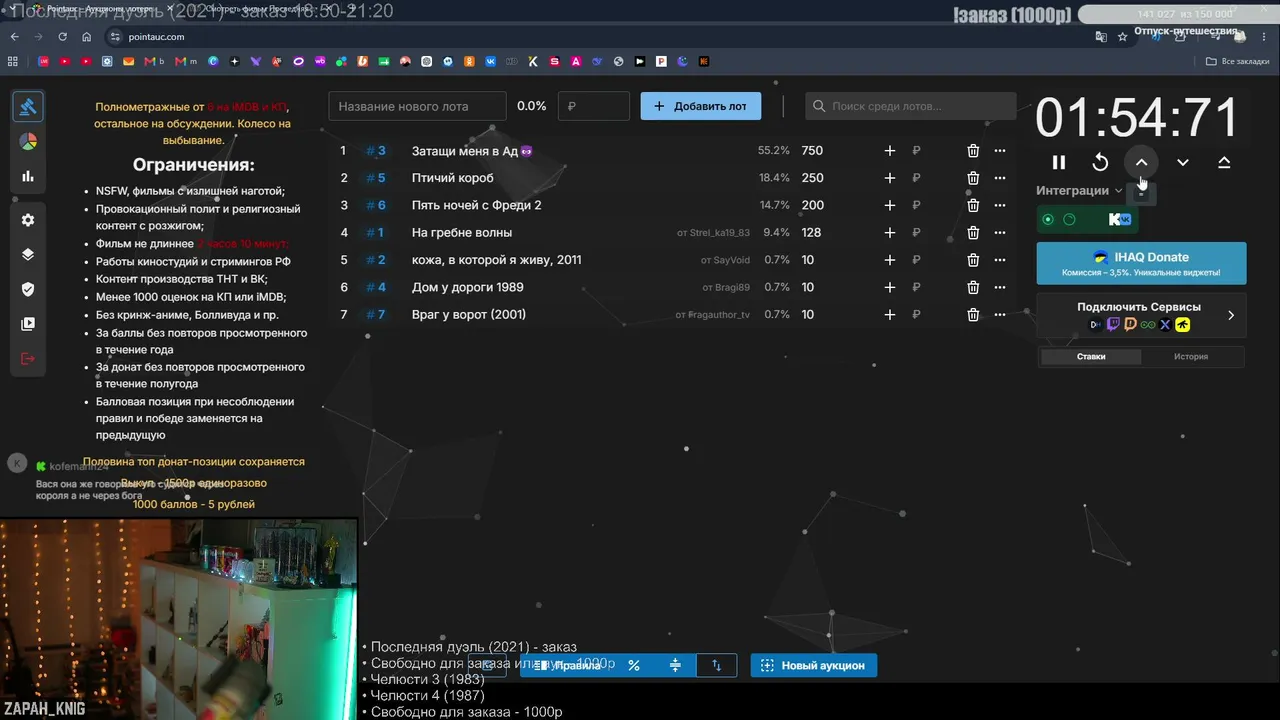Open the video library icon in sidebar
1280x720 pixels.
[x=28, y=324]
